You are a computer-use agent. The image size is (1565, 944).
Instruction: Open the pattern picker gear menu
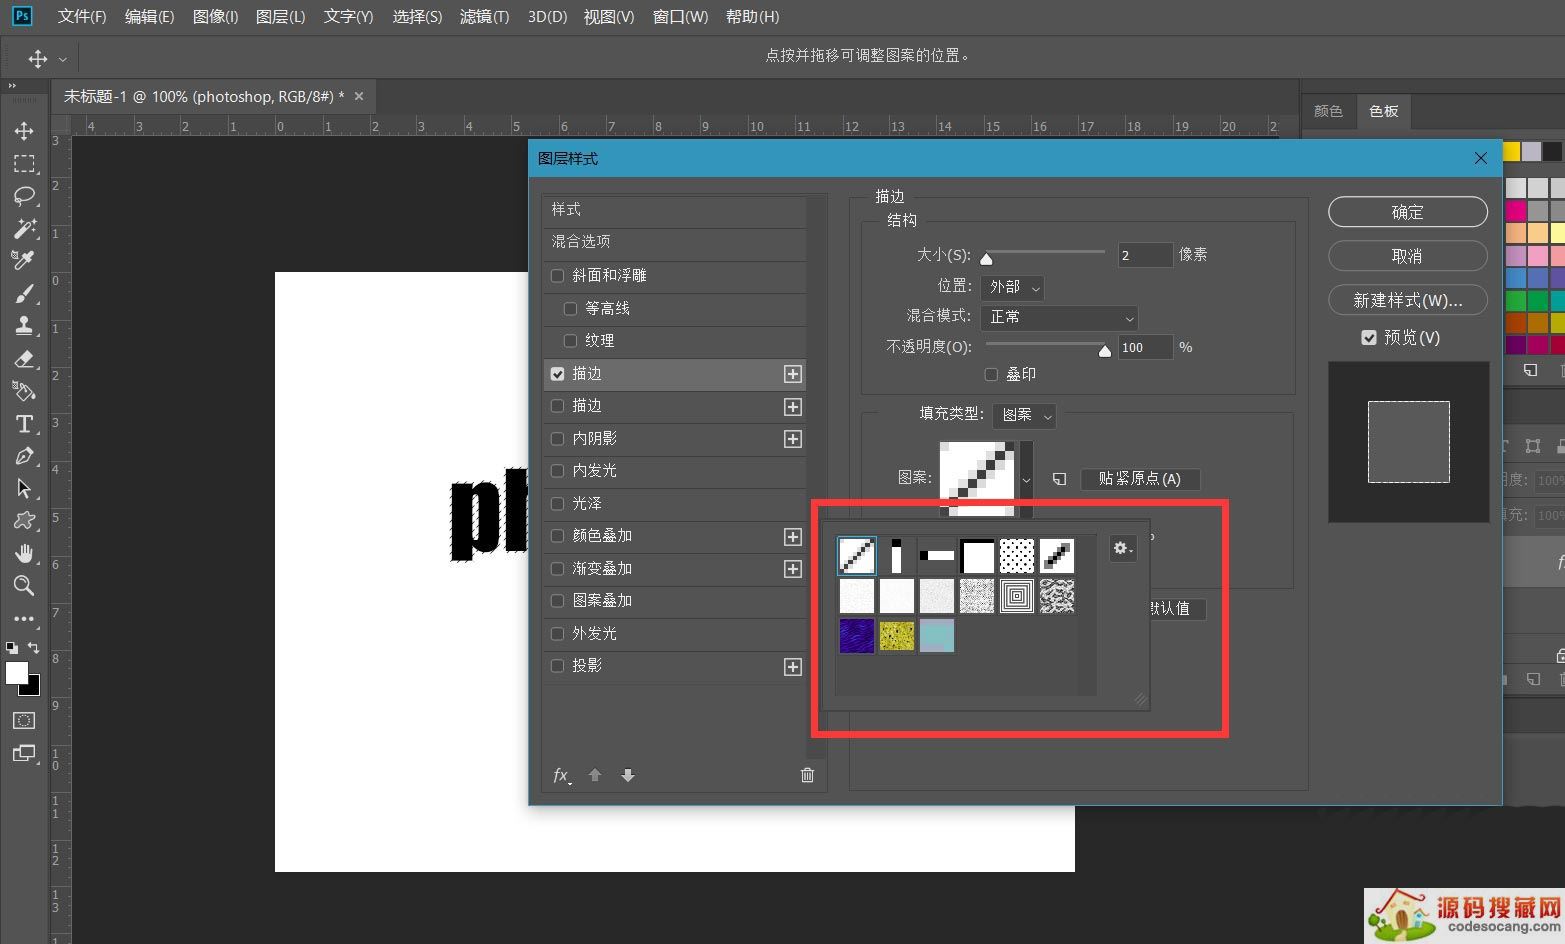(1122, 548)
